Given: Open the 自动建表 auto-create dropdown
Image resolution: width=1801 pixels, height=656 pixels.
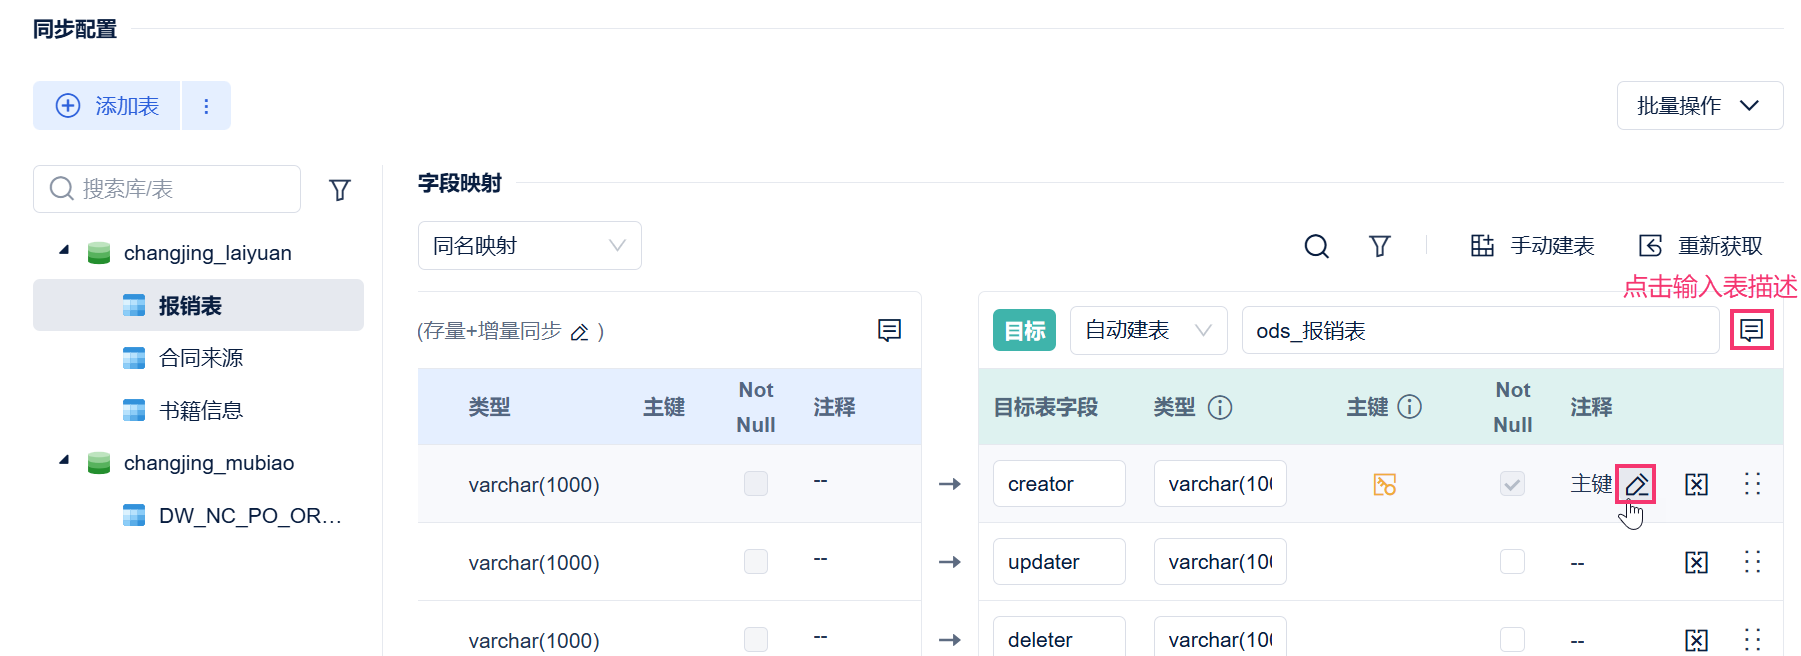Looking at the screenshot, I should coord(1148,330).
